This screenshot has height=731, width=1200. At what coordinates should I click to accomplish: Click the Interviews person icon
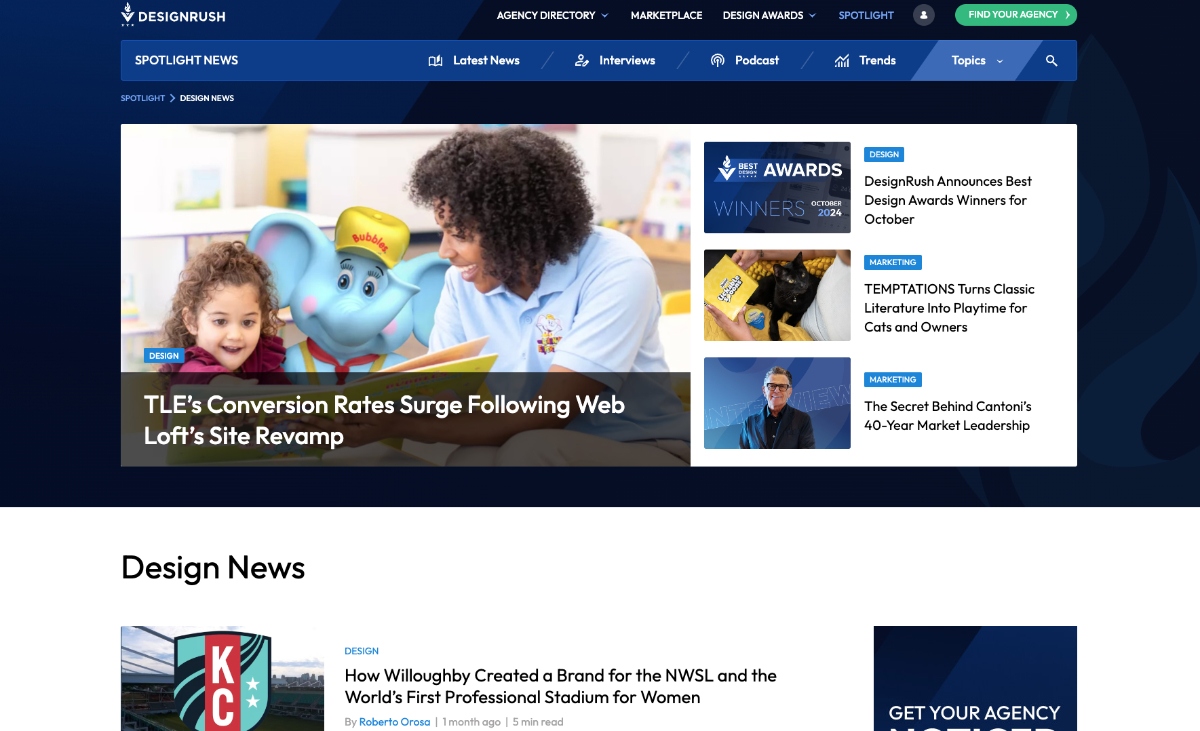[x=582, y=61]
